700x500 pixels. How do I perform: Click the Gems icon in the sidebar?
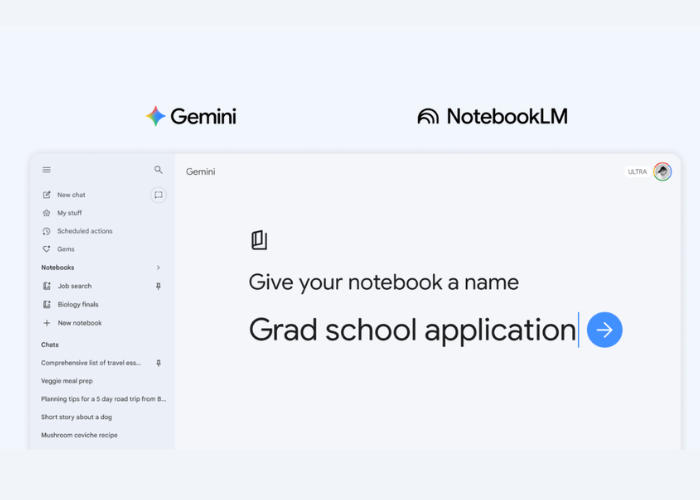click(46, 249)
